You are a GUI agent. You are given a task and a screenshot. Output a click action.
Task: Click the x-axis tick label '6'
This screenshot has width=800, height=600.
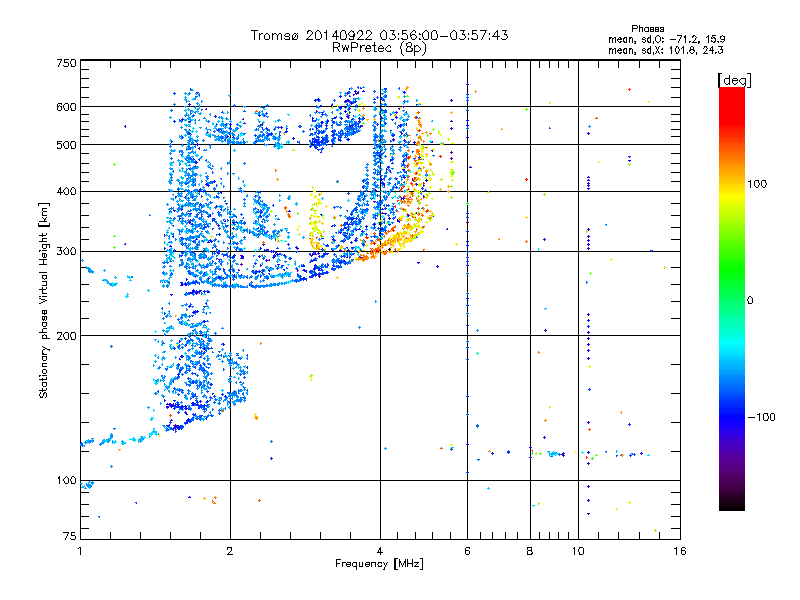467,551
